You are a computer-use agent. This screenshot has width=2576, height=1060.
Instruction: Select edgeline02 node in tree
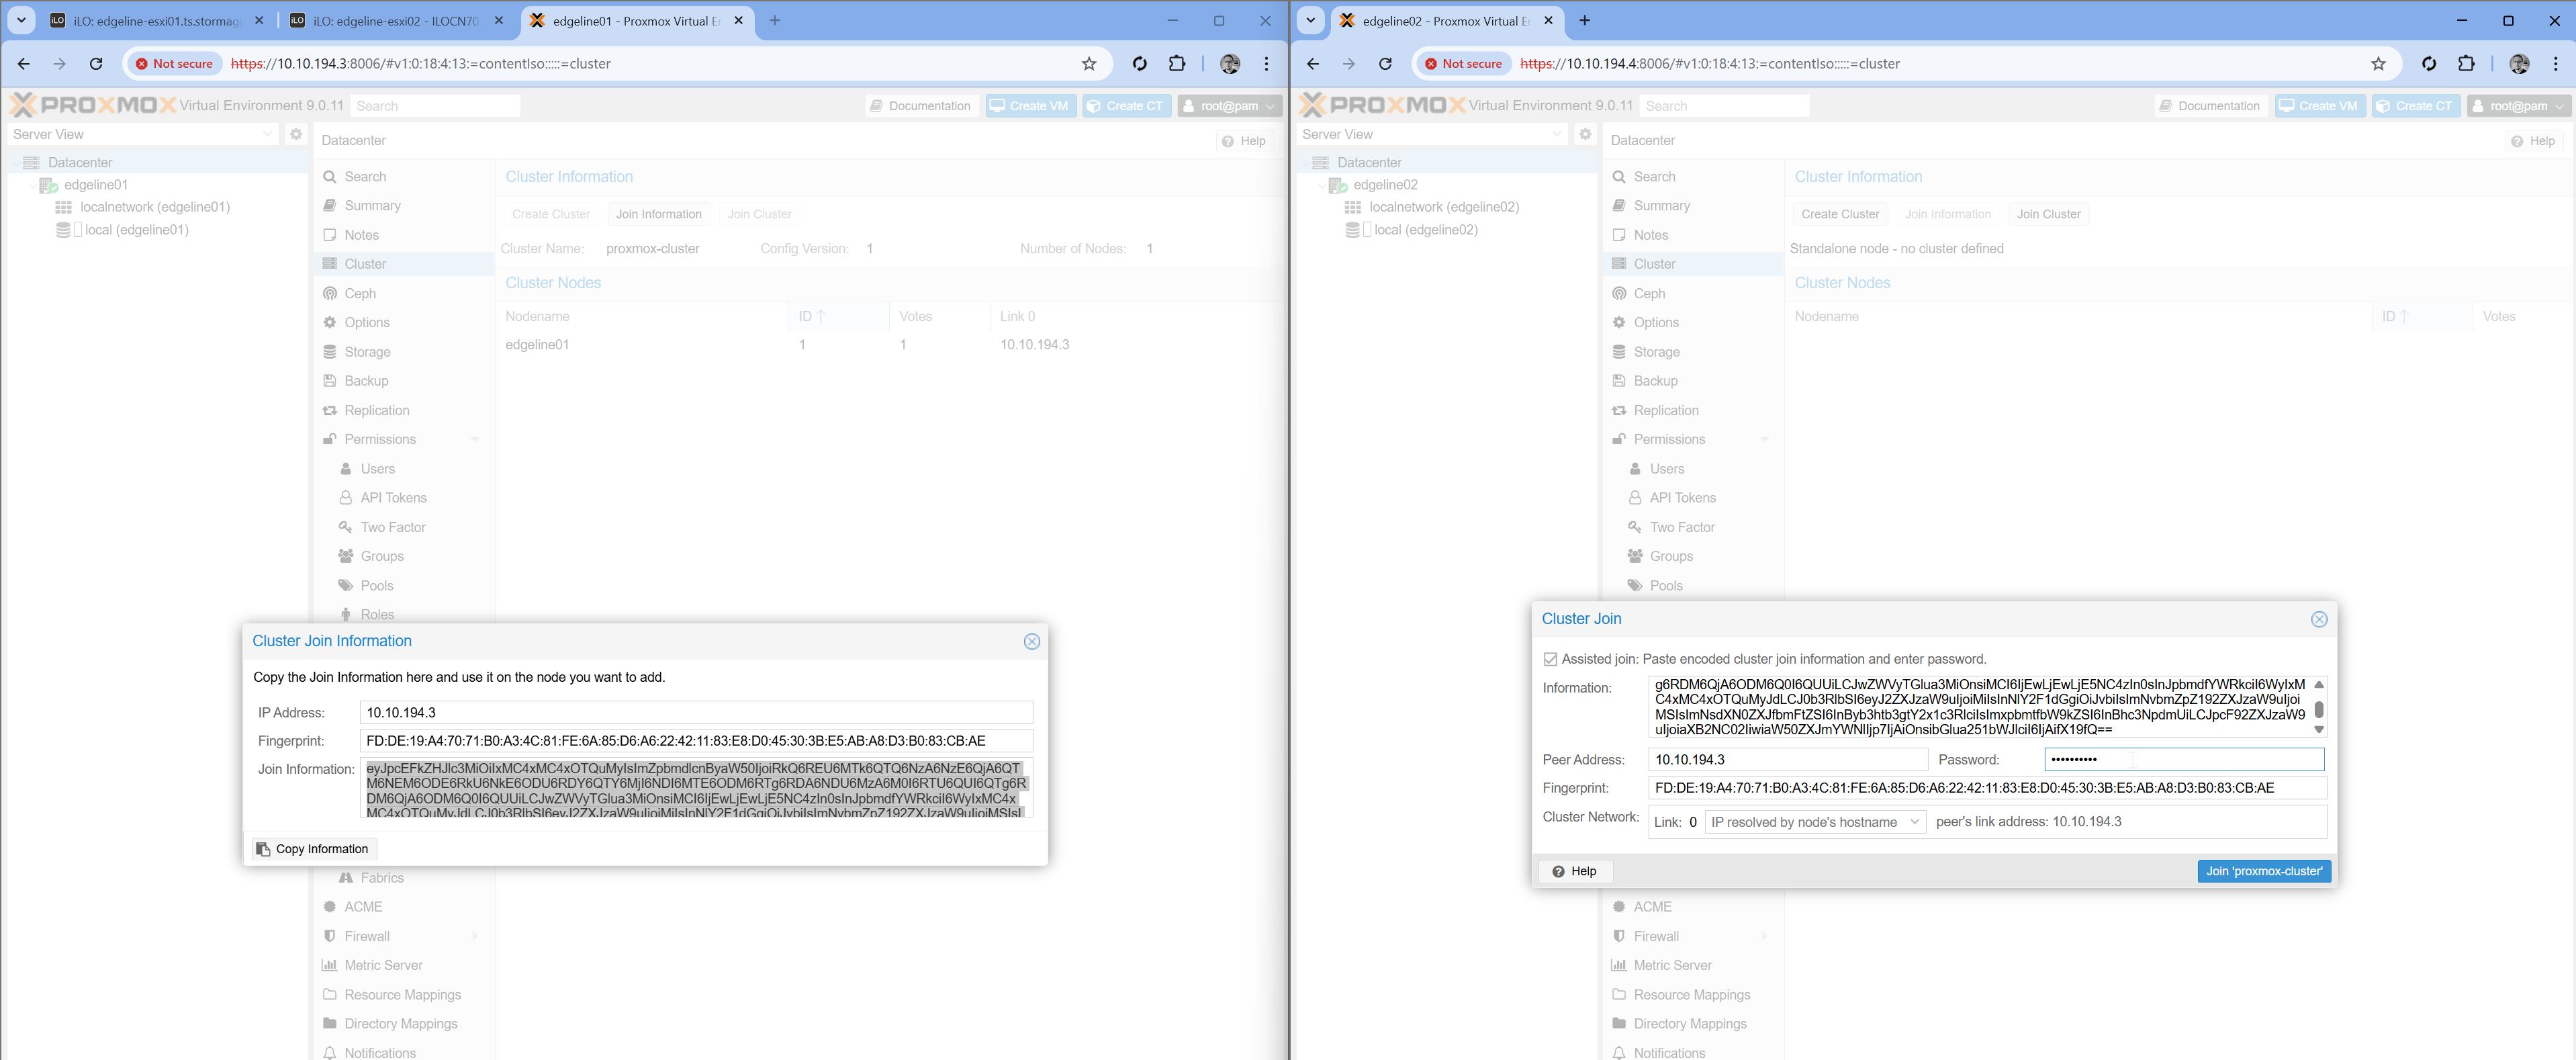point(1384,185)
